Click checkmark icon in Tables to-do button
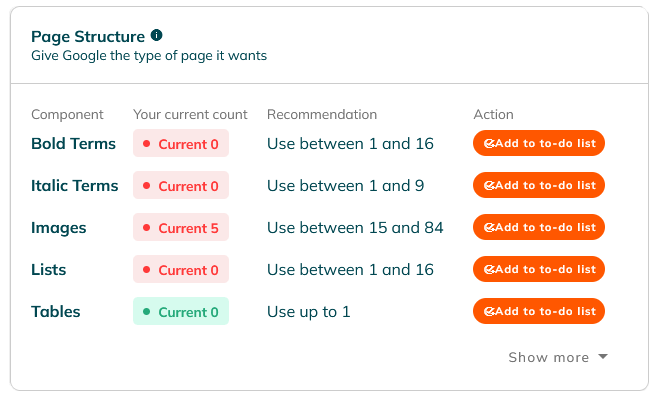 [x=489, y=311]
